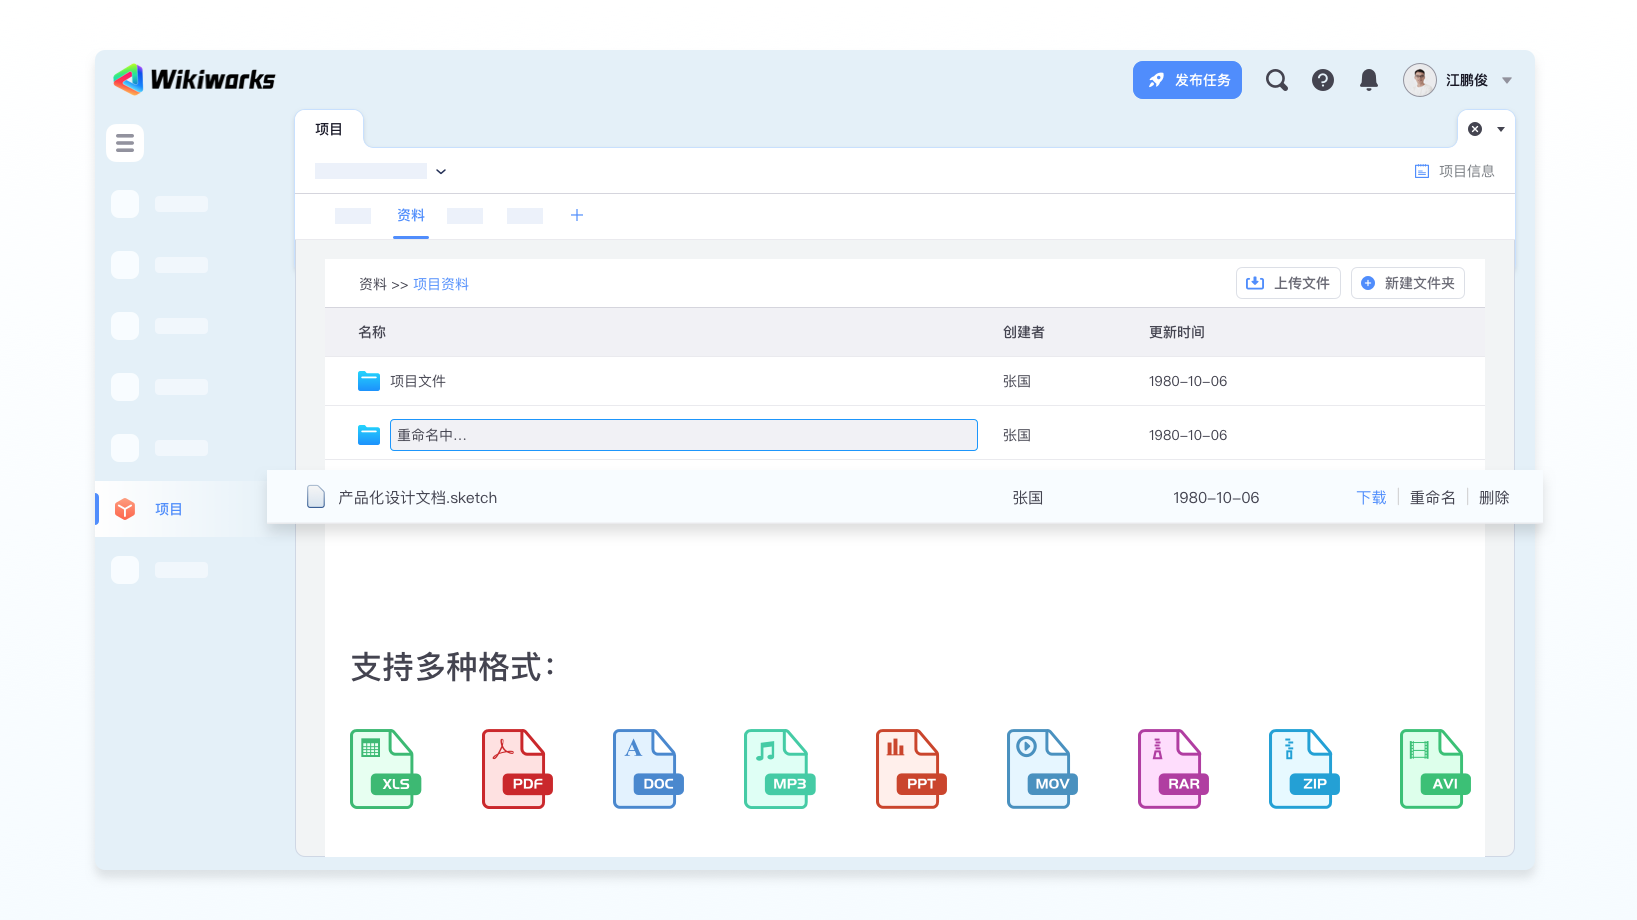Screen dimensions: 1637x920
Task: Select 项目 in the left sidebar
Action: [x=168, y=509]
